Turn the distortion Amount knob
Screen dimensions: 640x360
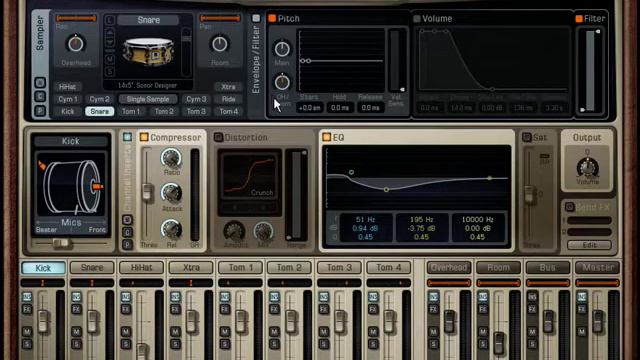pyautogui.click(x=234, y=231)
